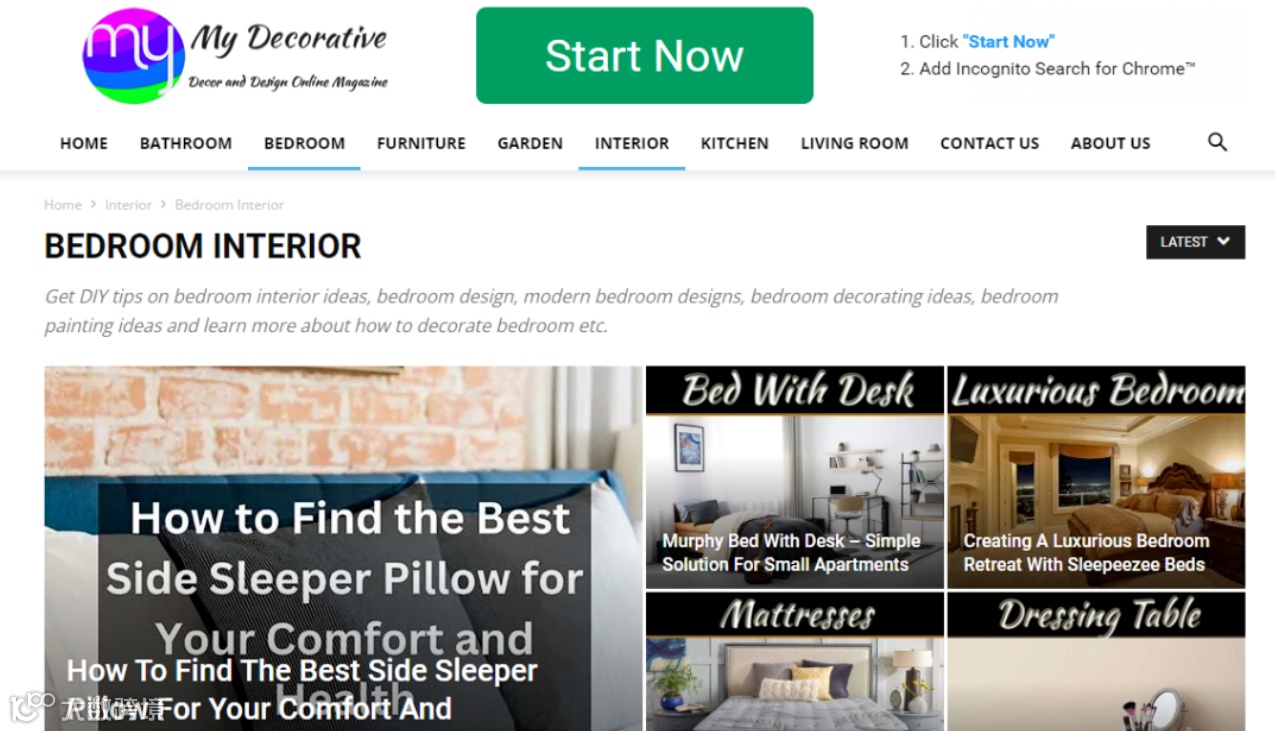This screenshot has width=1275, height=731.
Task: Open the Mattresses article thumbnail
Action: point(795,661)
